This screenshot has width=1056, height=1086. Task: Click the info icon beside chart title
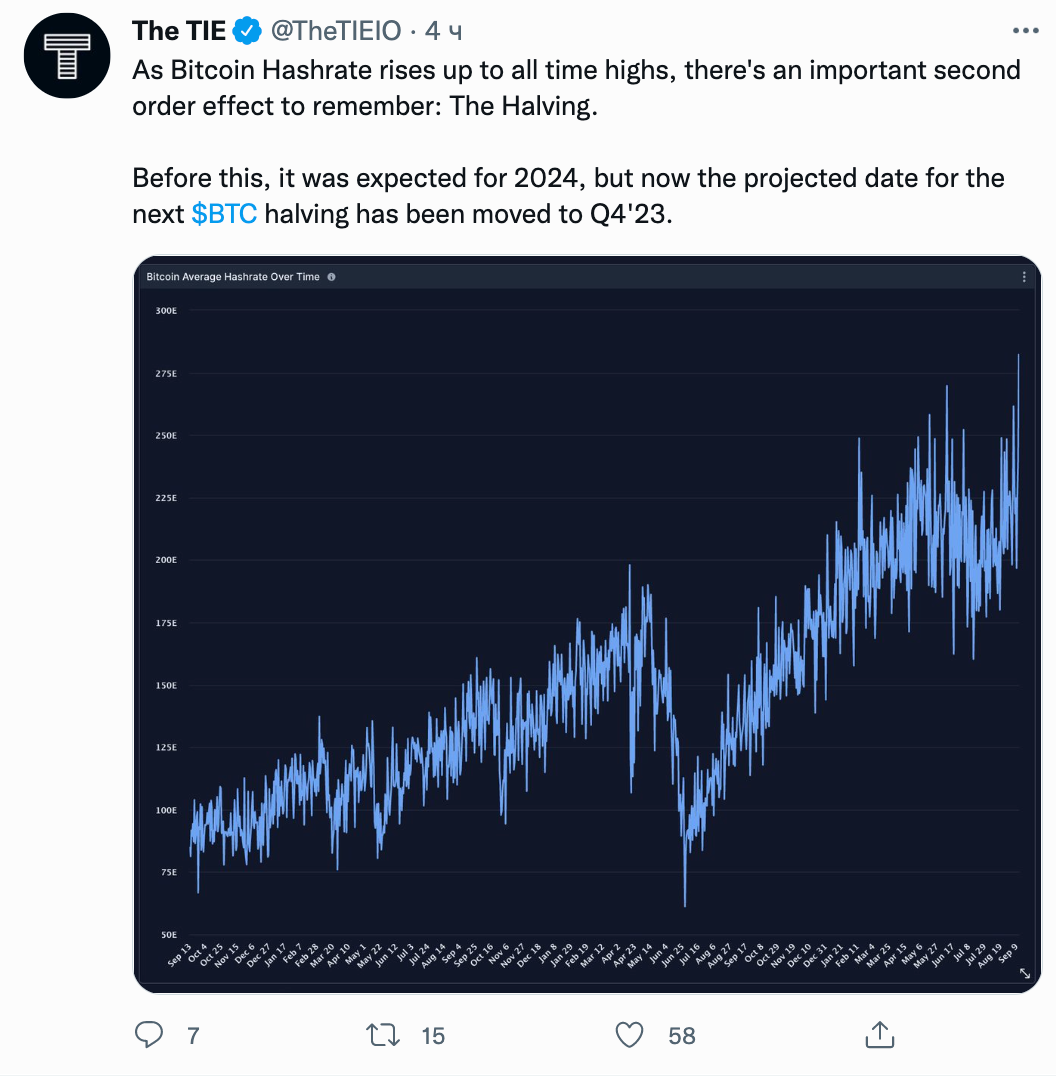pyautogui.click(x=331, y=277)
